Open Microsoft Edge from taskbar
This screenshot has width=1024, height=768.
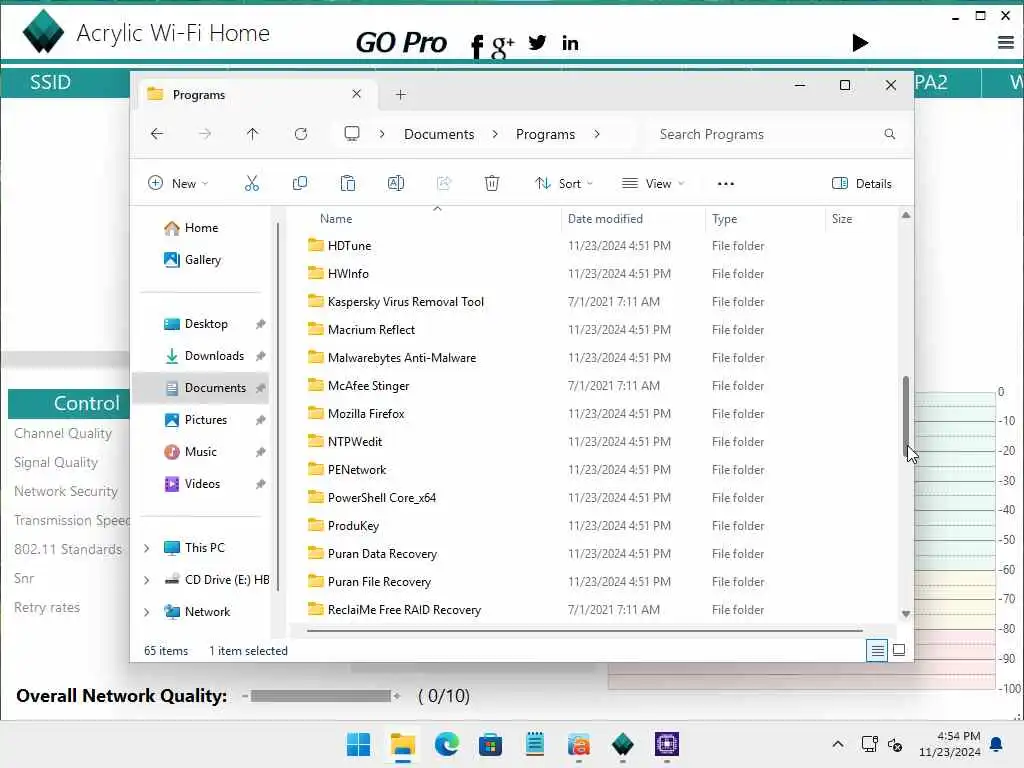[447, 744]
